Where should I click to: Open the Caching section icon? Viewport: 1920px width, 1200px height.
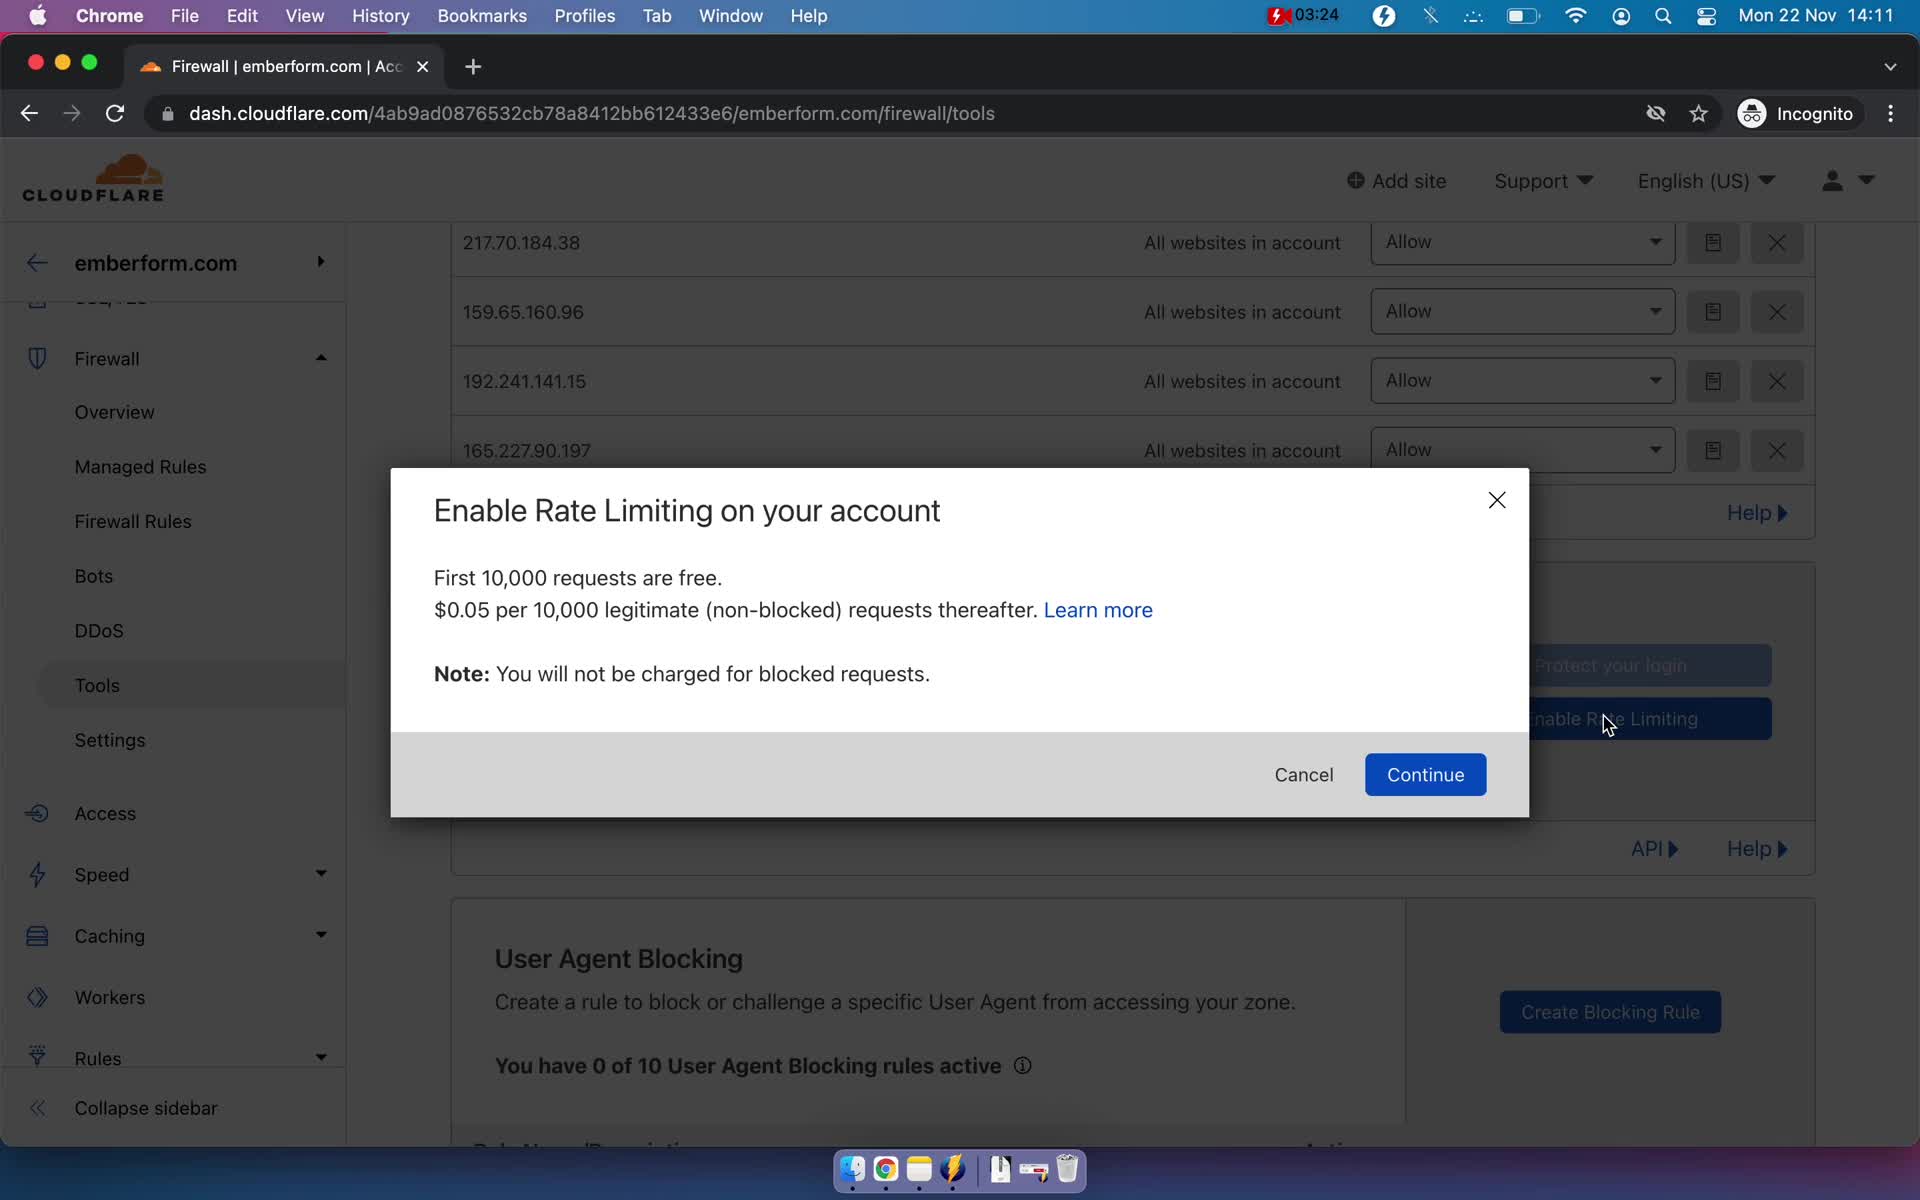pos(37,936)
